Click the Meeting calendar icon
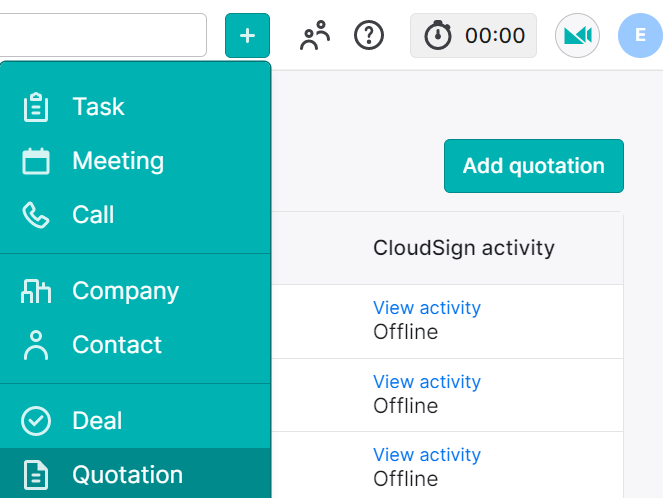Image resolution: width=663 pixels, height=498 pixels. tap(36, 161)
